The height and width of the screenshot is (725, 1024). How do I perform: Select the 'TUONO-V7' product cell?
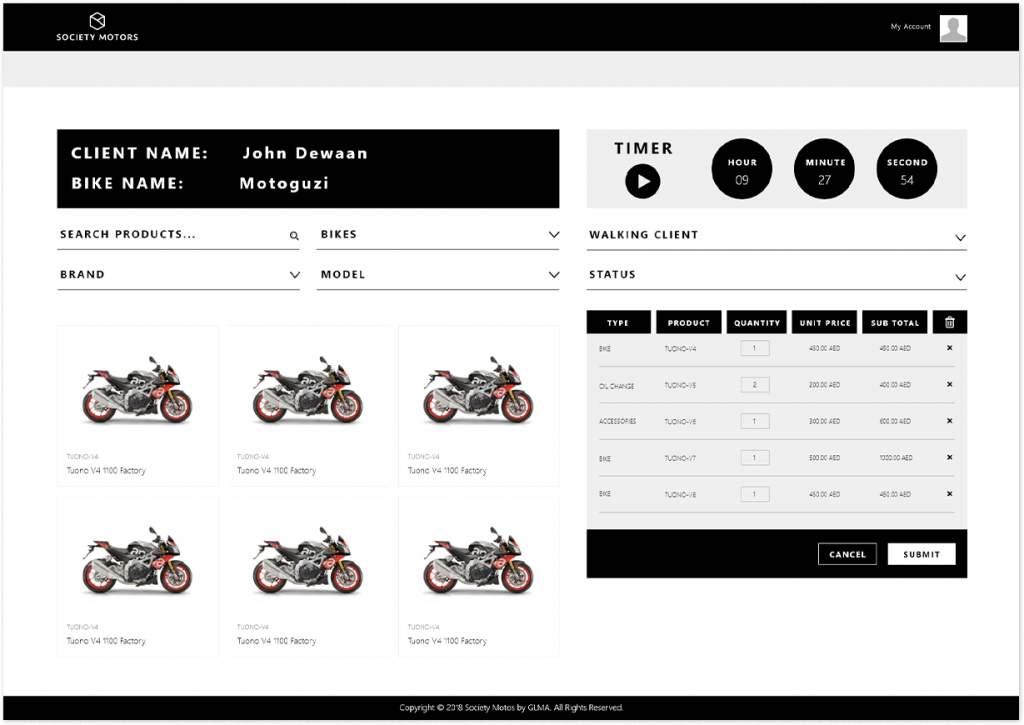[680, 459]
